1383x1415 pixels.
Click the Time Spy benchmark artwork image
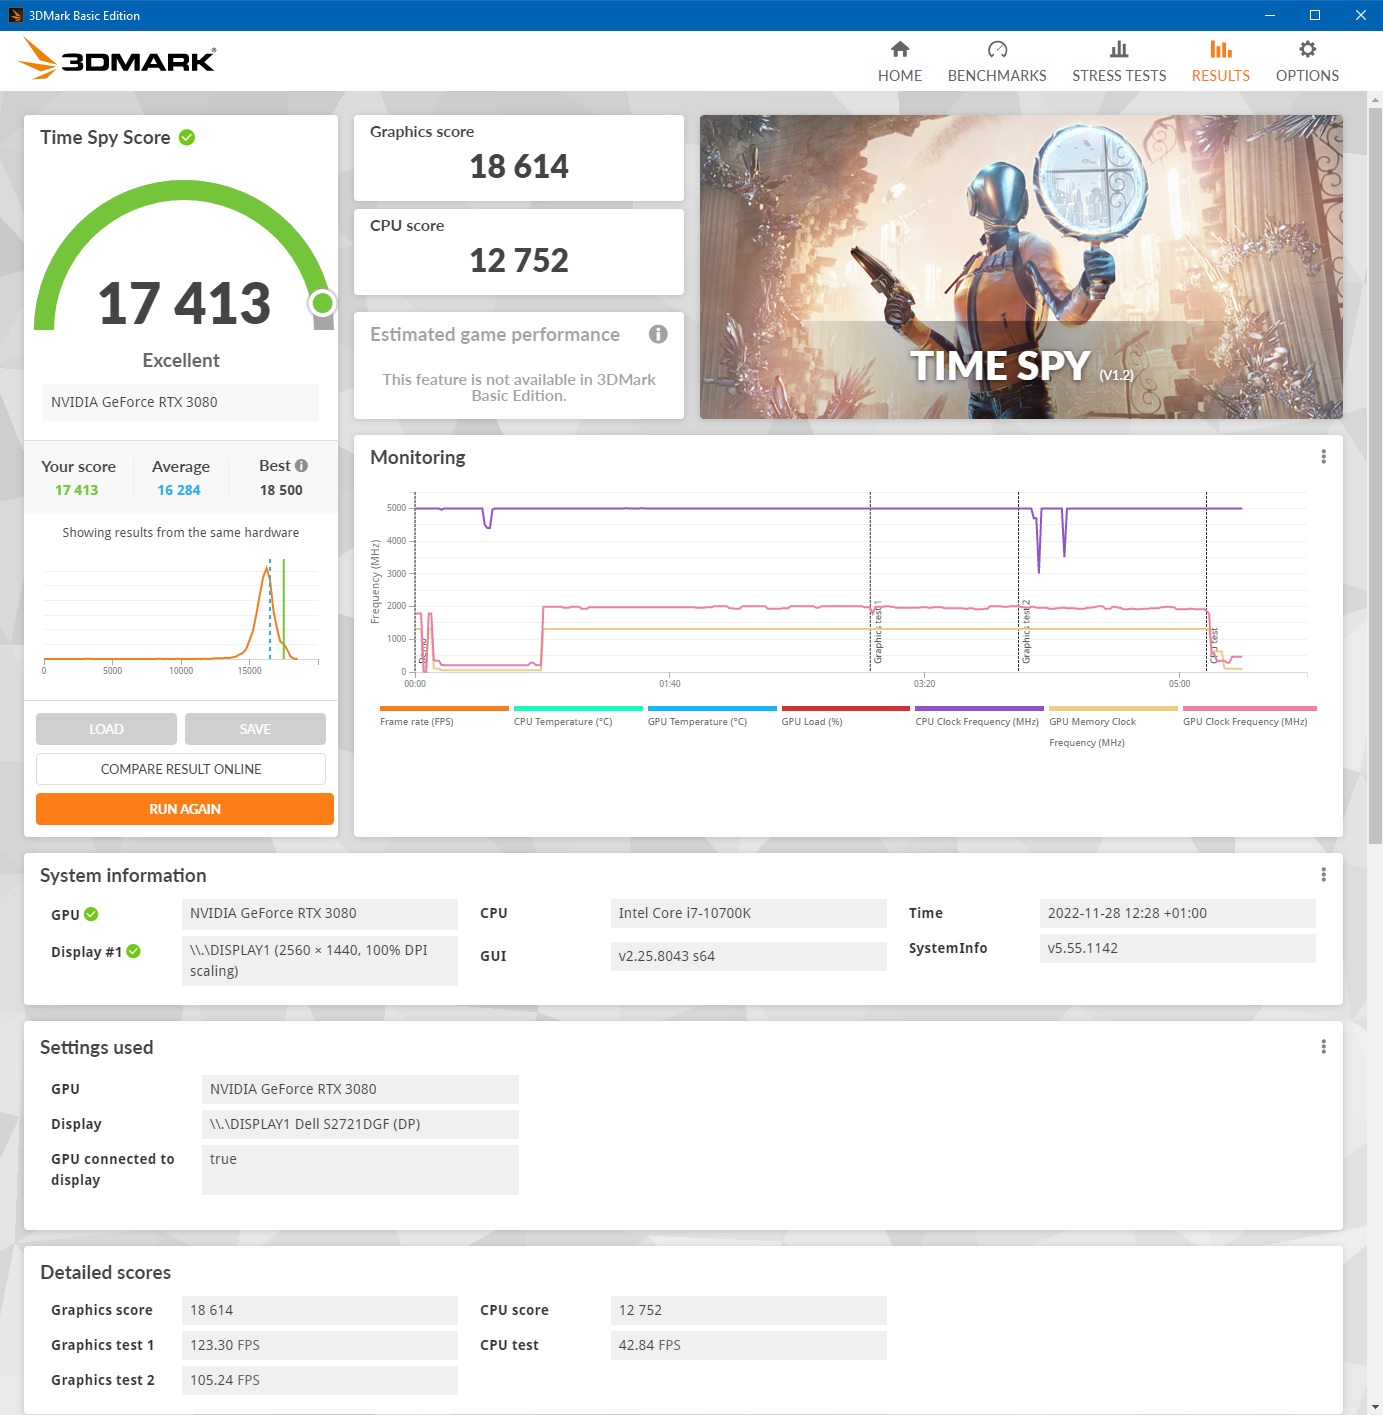[x=1021, y=267]
